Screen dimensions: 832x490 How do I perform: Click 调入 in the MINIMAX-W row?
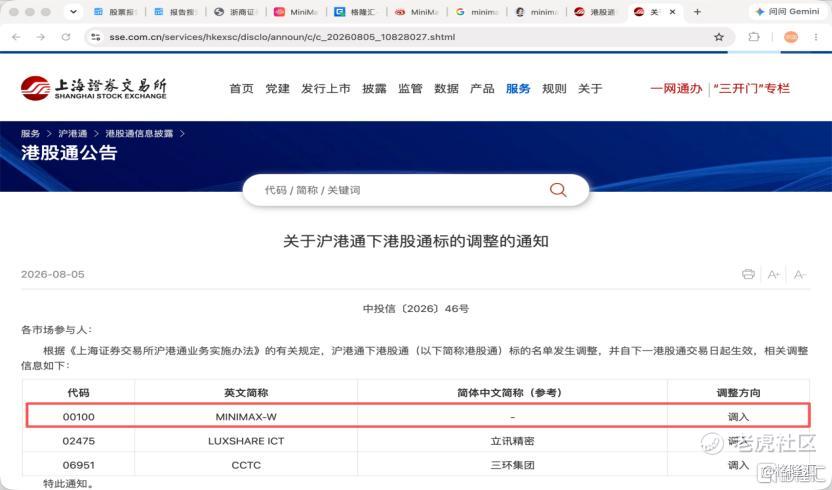point(738,417)
